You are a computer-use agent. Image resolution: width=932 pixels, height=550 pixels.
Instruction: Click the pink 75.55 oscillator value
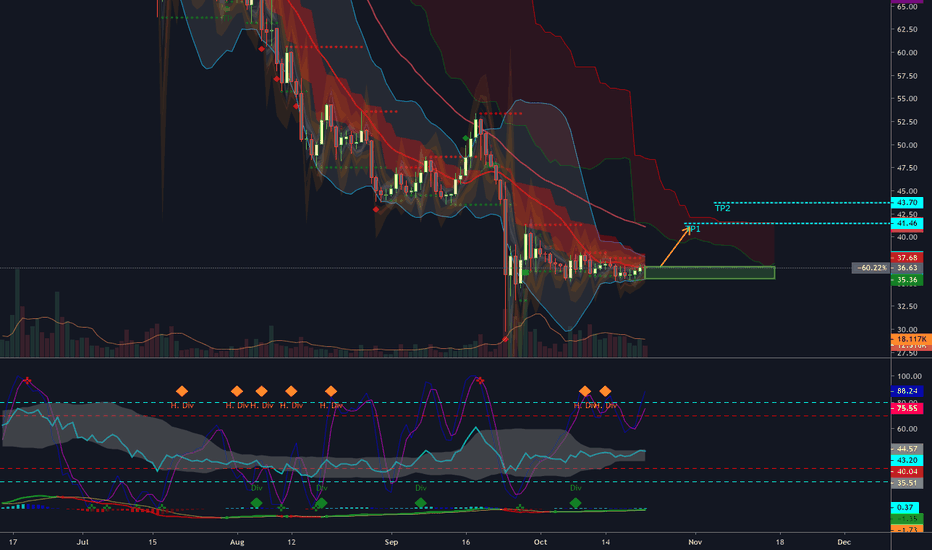point(907,408)
